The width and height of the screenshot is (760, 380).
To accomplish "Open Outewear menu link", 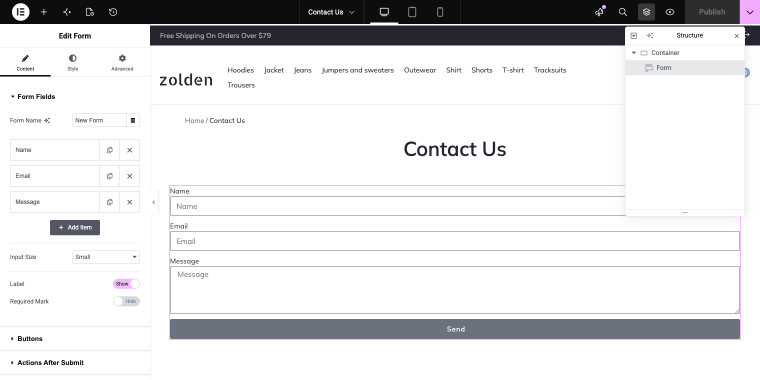I will (420, 70).
